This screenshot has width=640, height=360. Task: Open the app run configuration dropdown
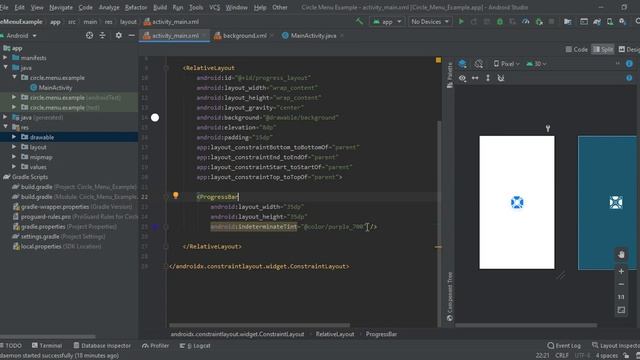tap(387, 21)
